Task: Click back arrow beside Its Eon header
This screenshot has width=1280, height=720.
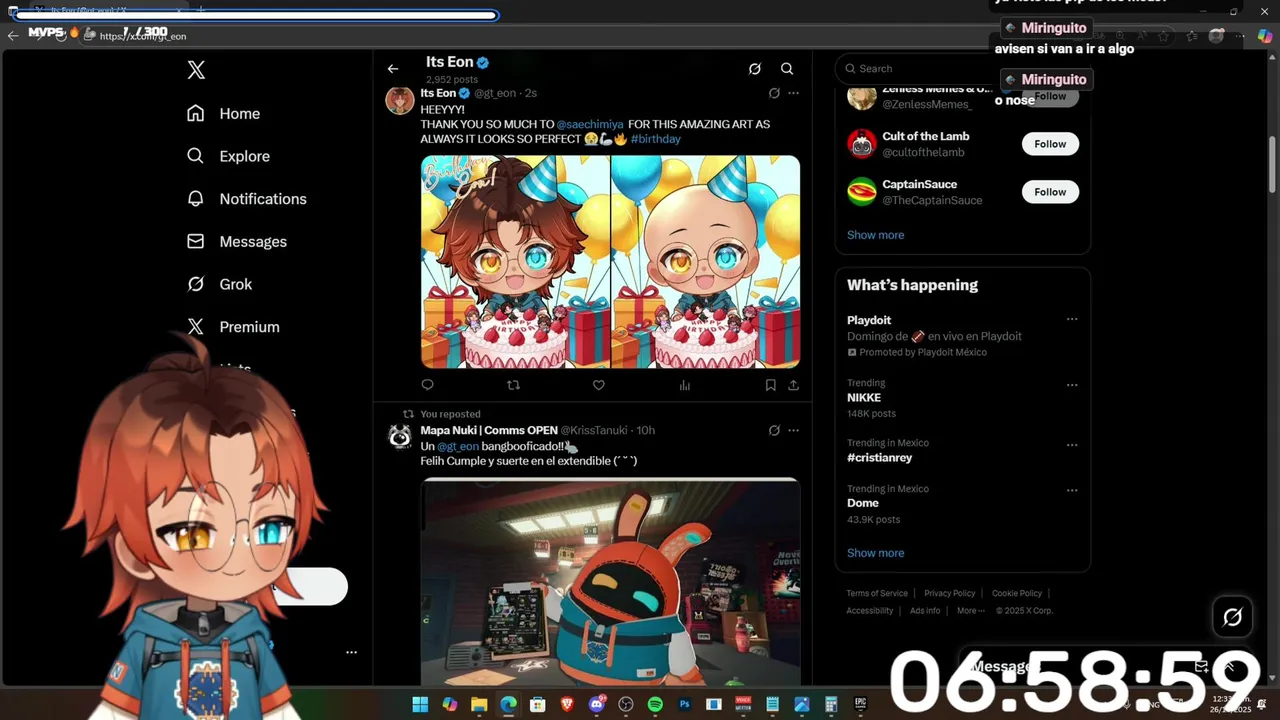Action: click(393, 69)
